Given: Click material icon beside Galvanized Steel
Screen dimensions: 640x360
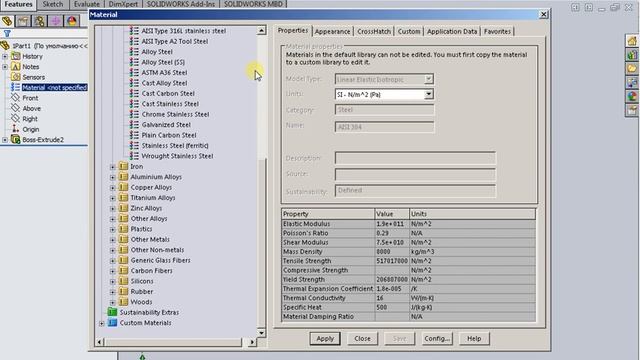Looking at the screenshot, I should (x=134, y=124).
